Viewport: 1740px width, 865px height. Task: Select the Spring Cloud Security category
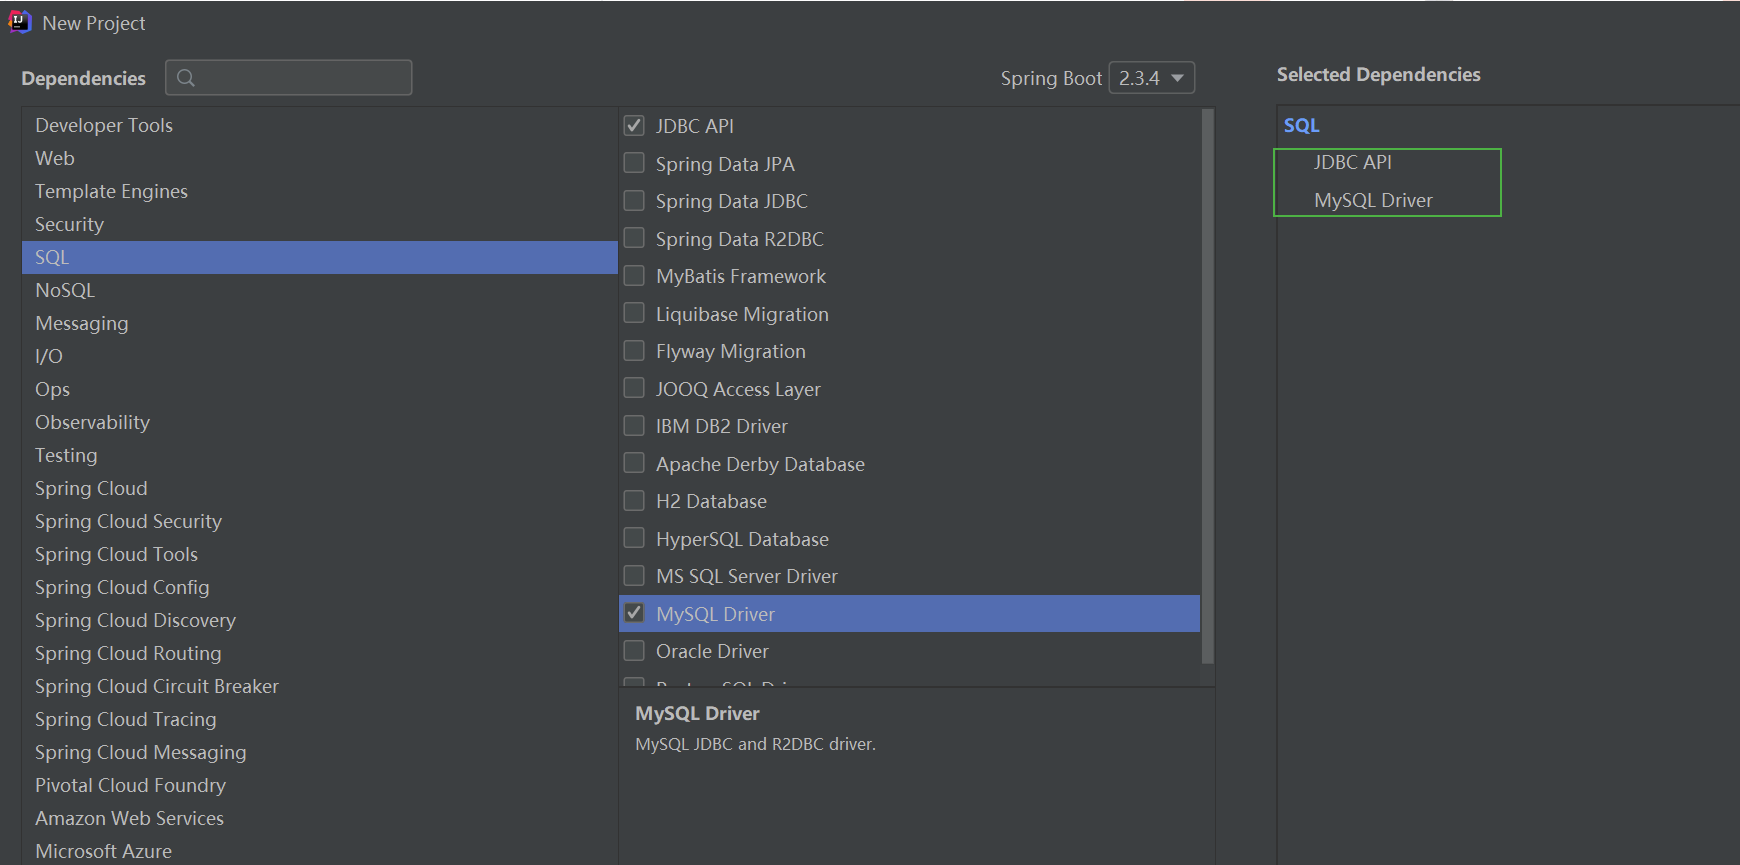pos(320,521)
